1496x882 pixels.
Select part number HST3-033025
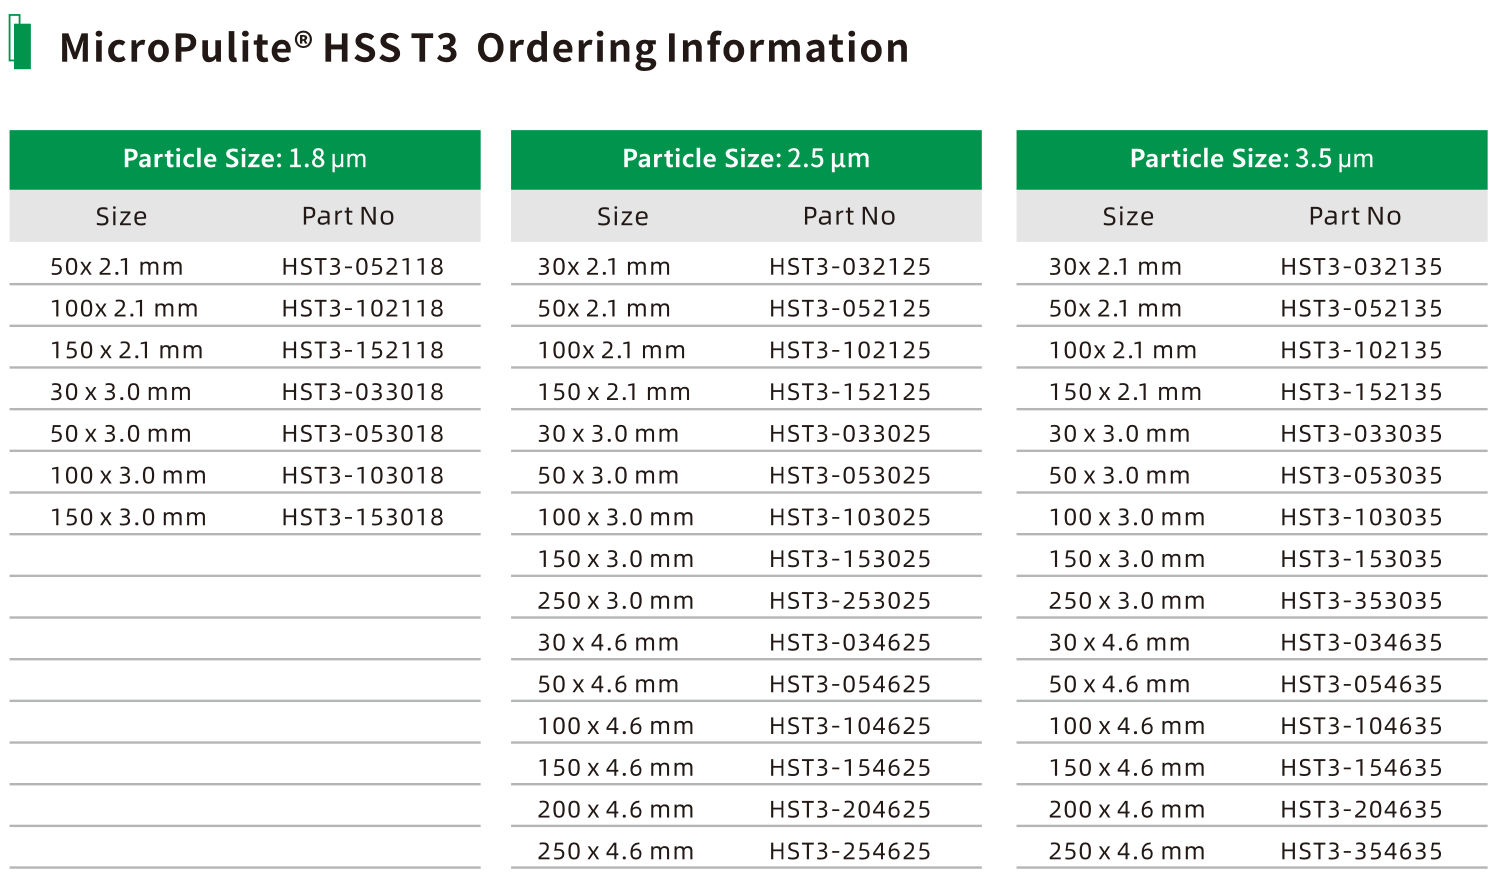point(850,434)
